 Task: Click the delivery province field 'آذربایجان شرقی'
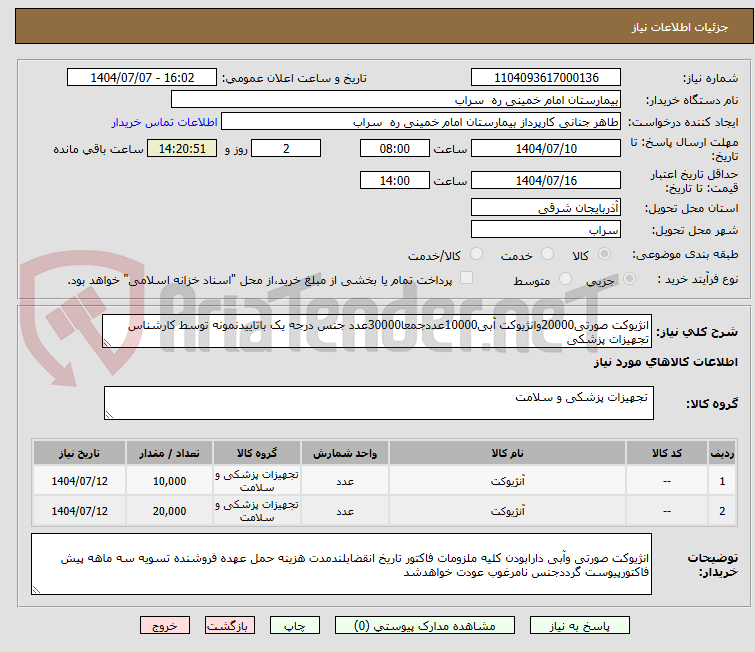(x=546, y=208)
